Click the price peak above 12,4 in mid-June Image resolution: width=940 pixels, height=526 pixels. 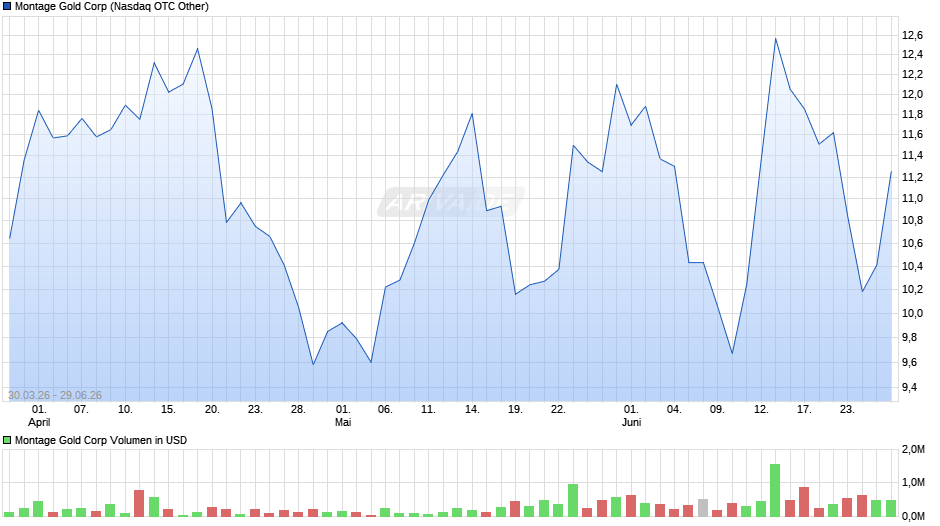[775, 39]
